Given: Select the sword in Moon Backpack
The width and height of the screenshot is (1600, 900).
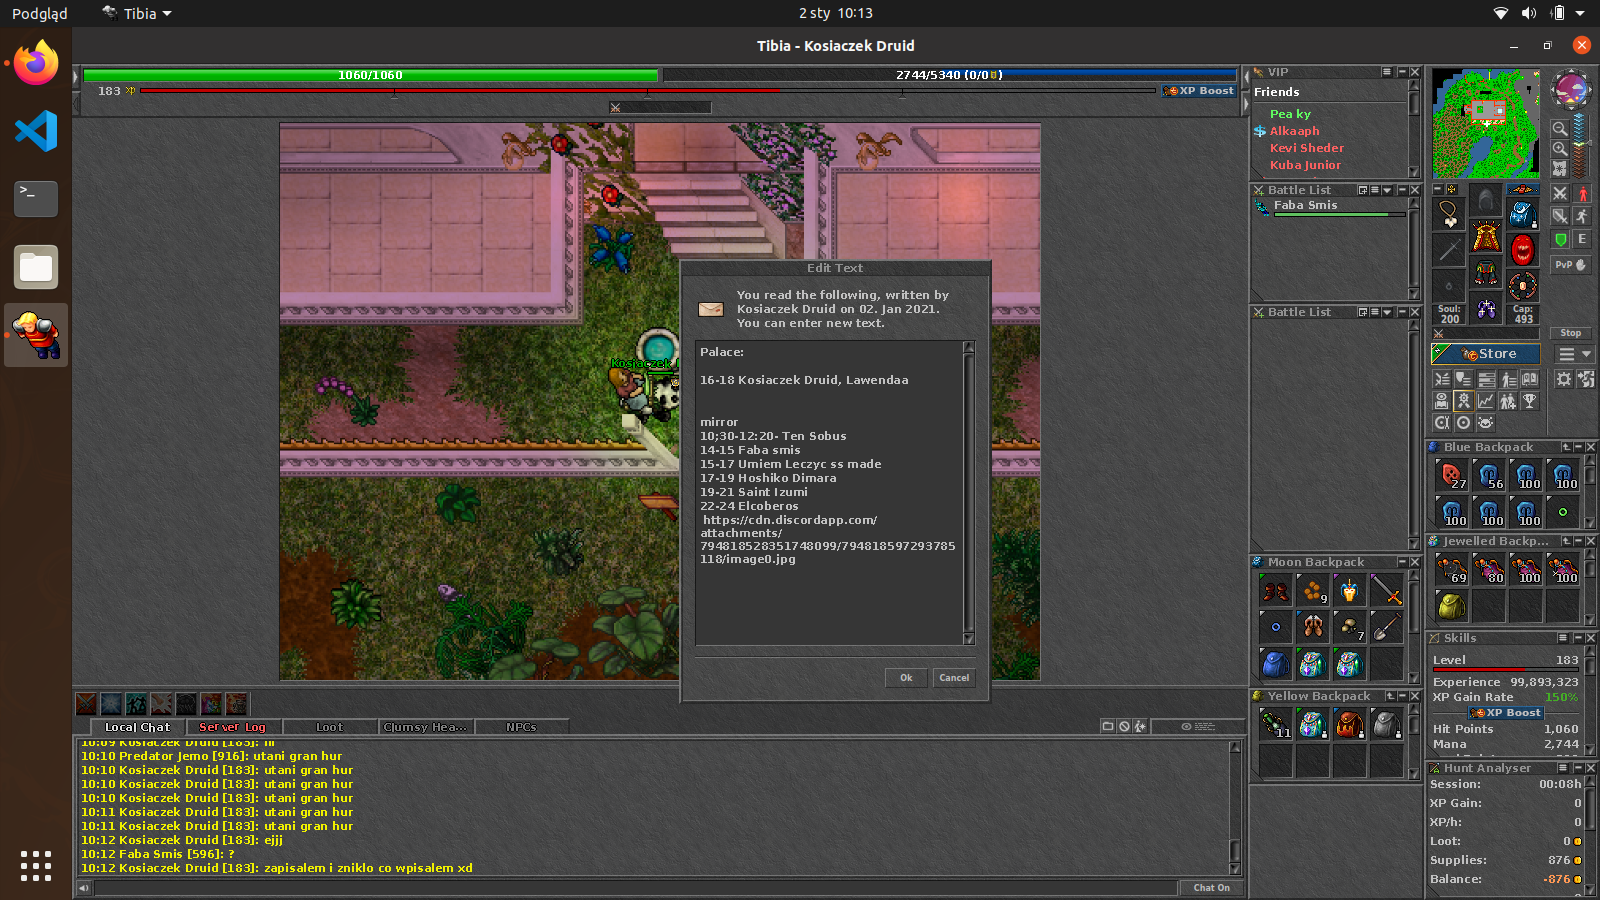Looking at the screenshot, I should click(x=1386, y=590).
